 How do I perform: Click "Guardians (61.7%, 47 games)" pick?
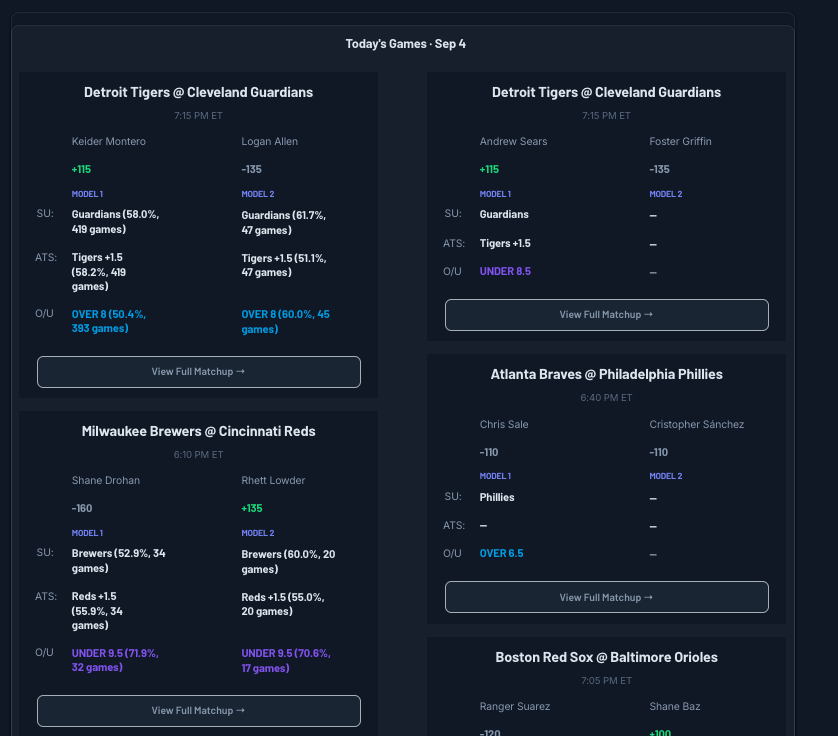(283, 223)
